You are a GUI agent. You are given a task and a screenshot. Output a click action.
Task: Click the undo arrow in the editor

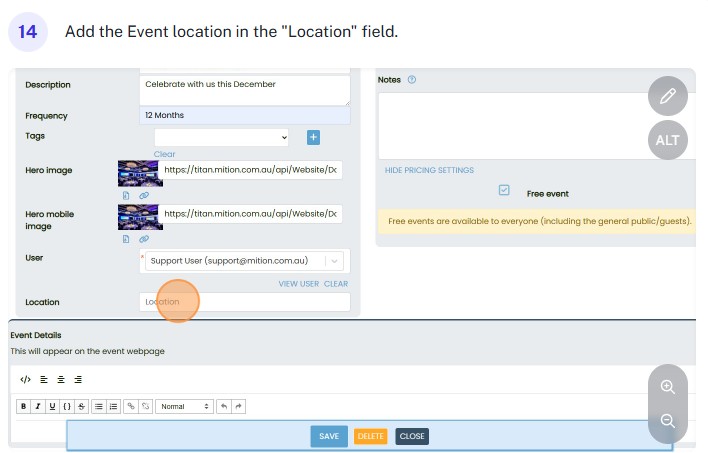pyautogui.click(x=223, y=406)
